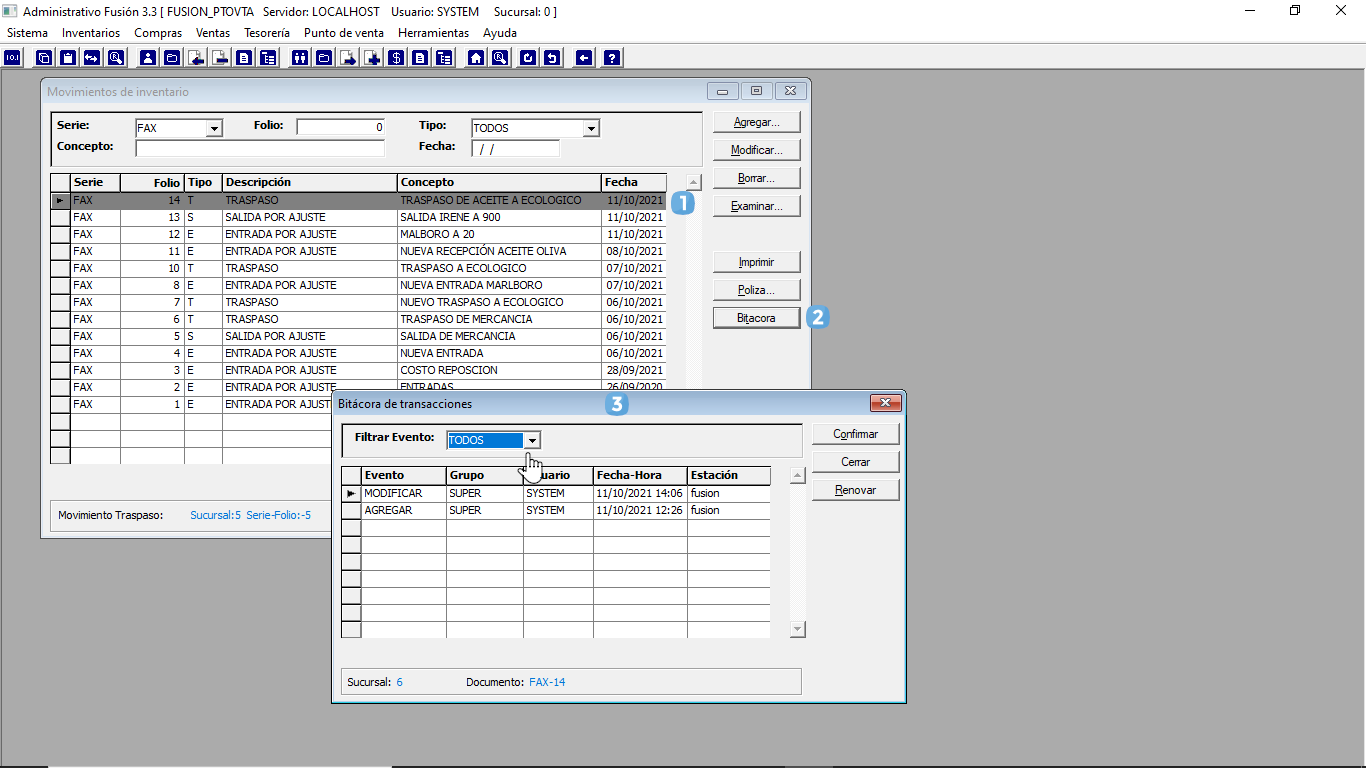Open the Inventarios menu
Screen dimensions: 1366x768
[x=91, y=33]
